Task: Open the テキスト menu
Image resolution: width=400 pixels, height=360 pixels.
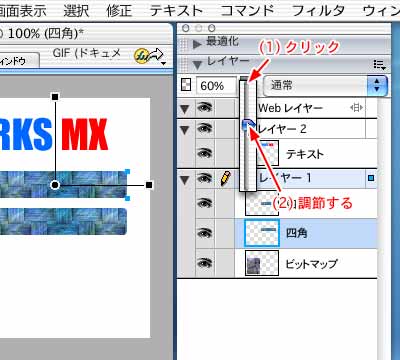Action: pos(176,10)
